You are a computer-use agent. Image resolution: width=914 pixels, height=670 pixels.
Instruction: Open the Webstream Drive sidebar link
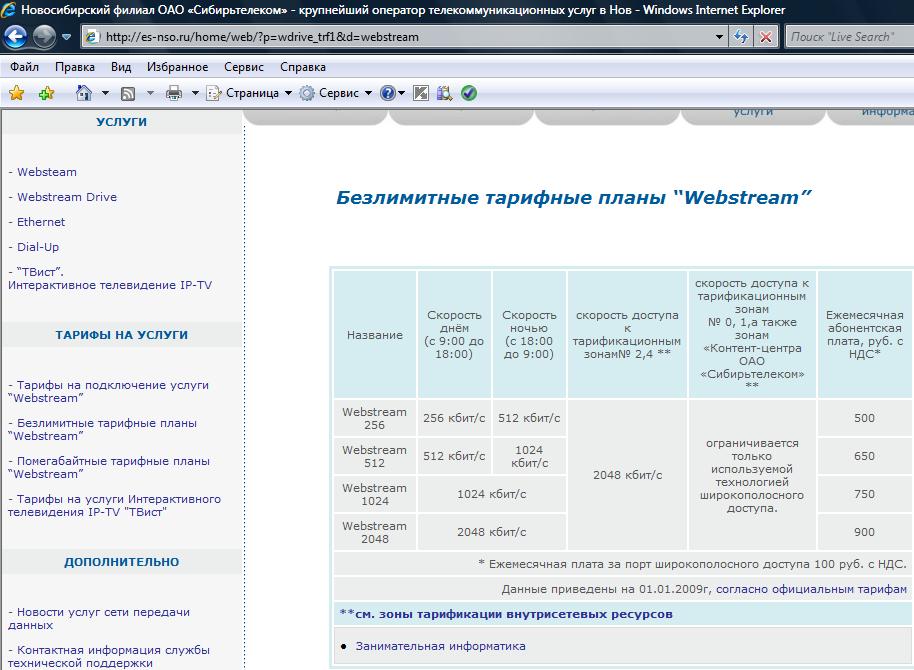pos(67,197)
